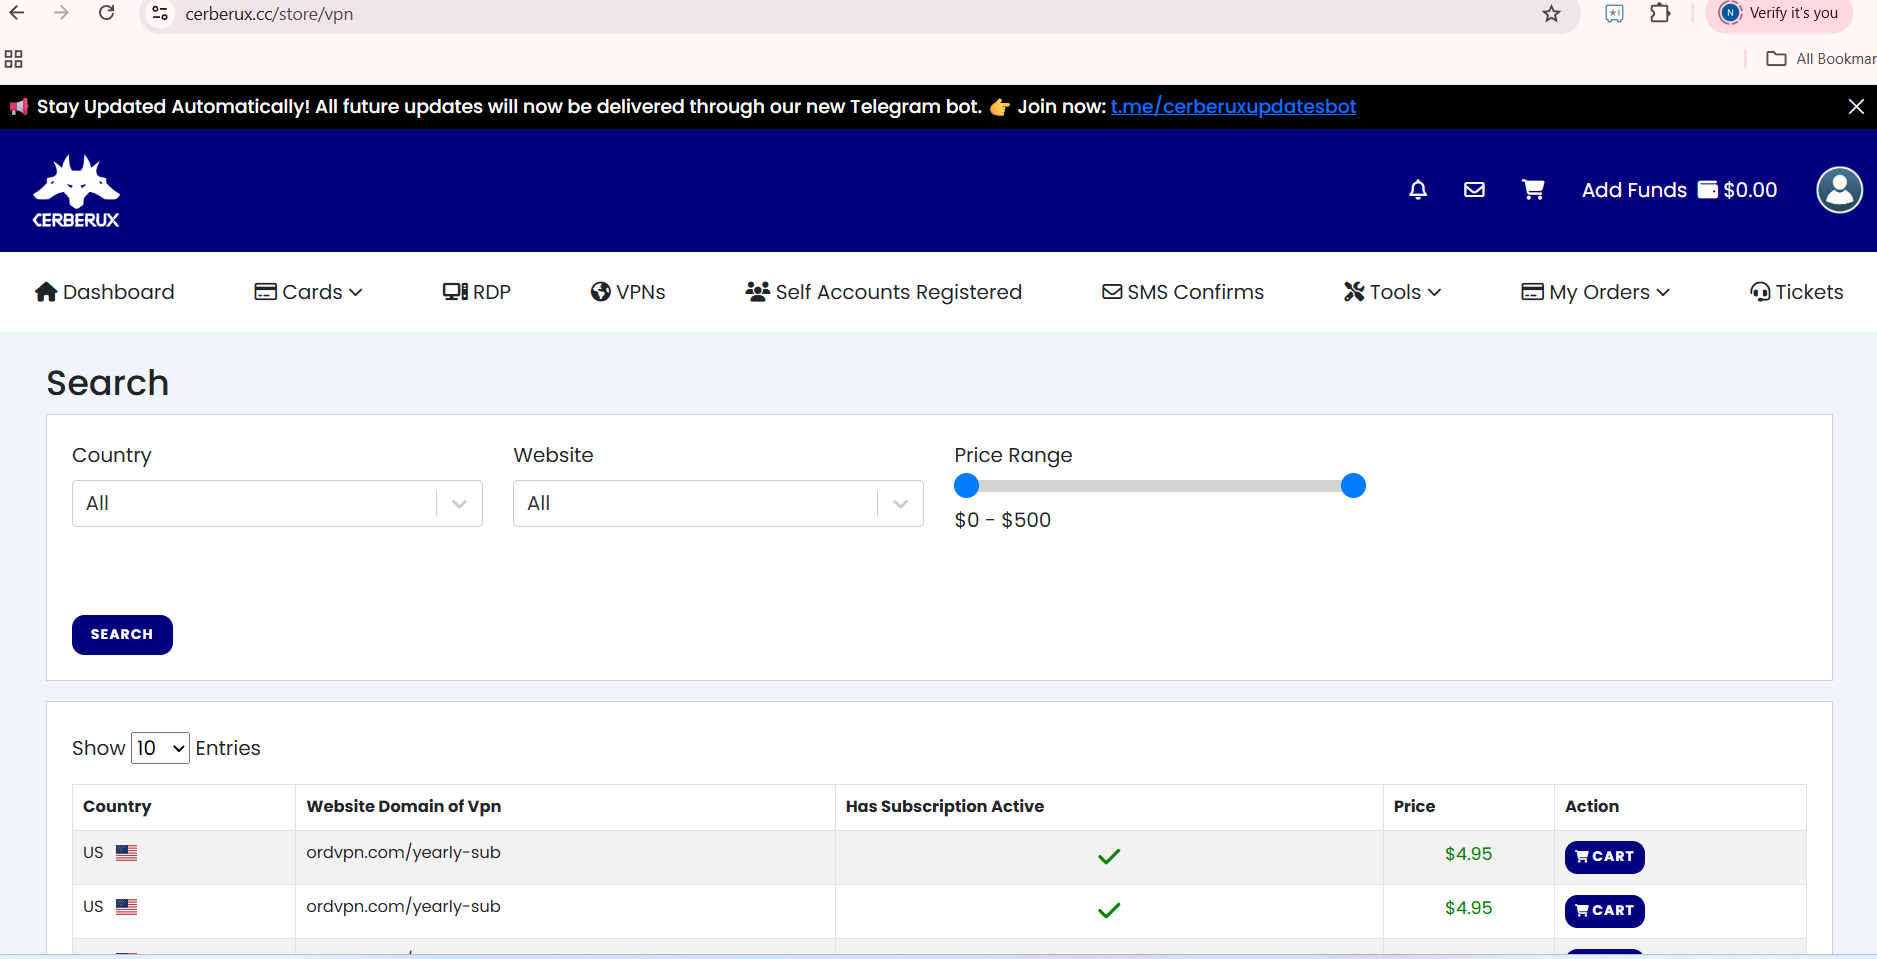The image size is (1877, 959).
Task: Open the t.me/cerberuxupdatesbot link
Action: point(1233,107)
